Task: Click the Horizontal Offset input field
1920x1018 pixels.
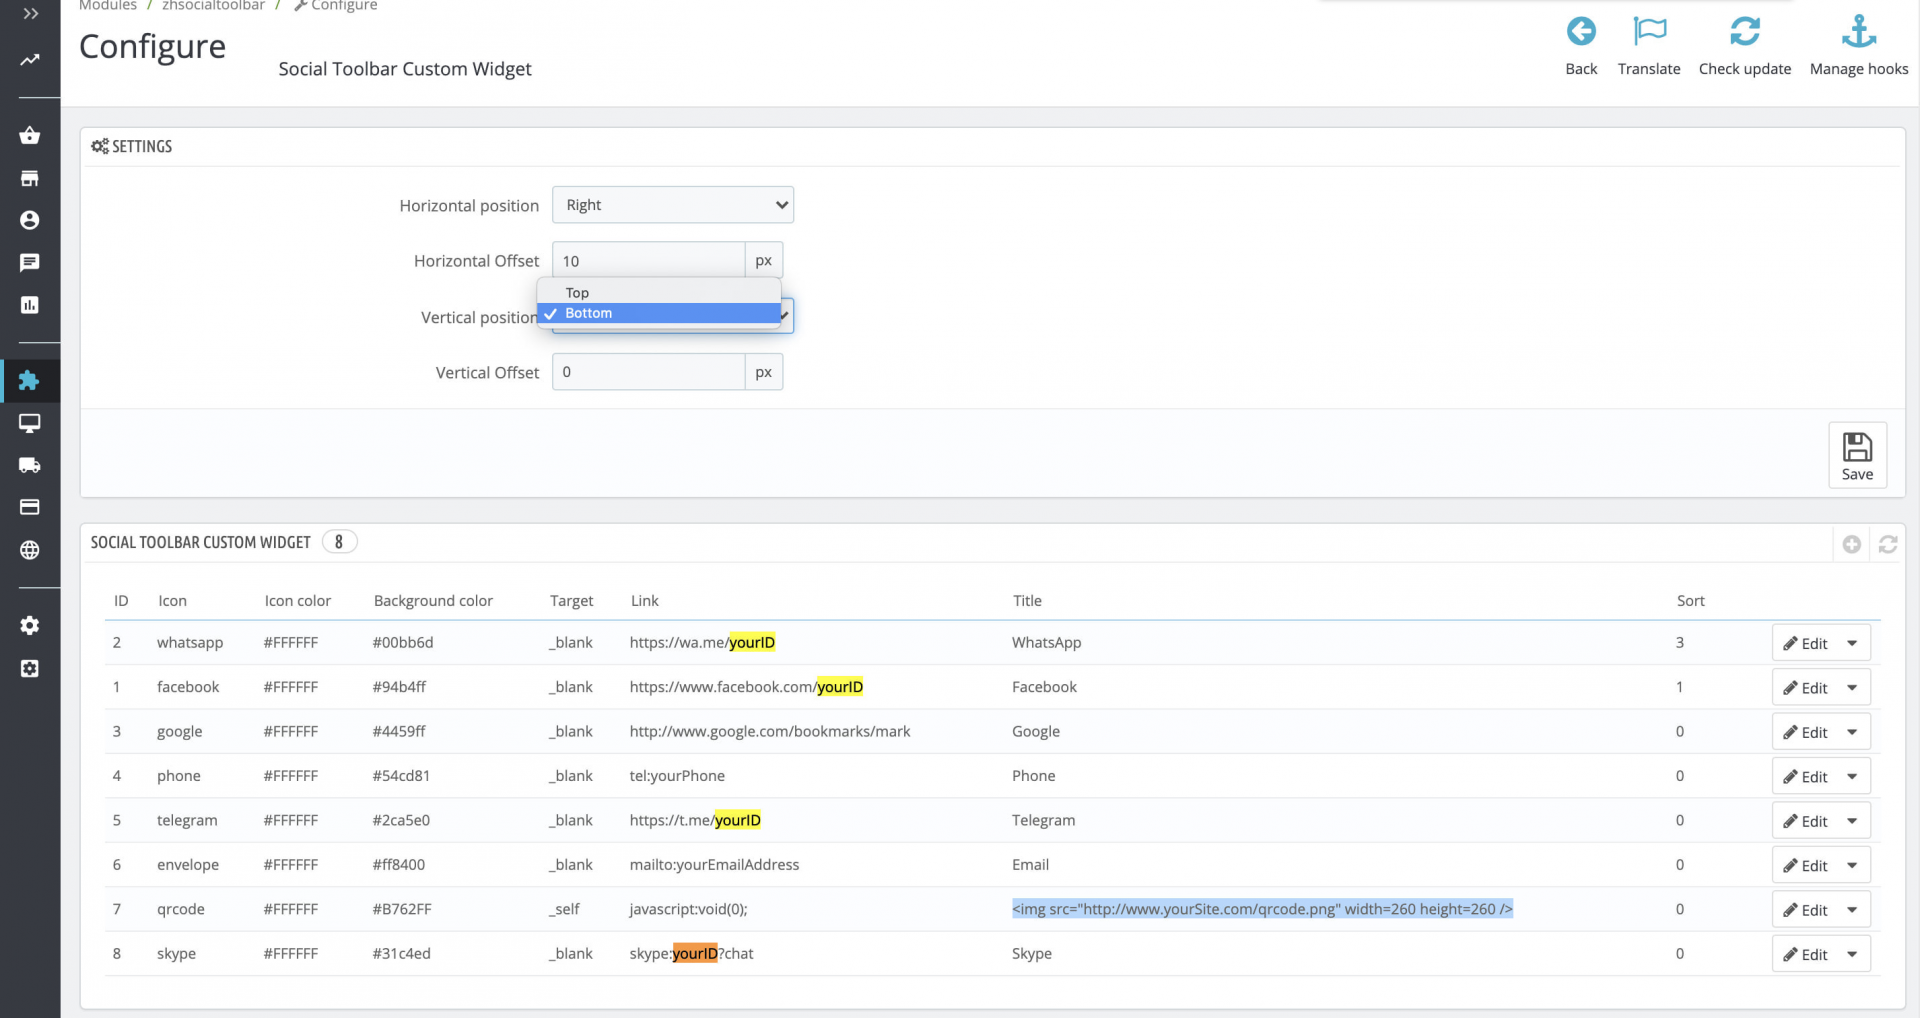Action: tap(649, 261)
